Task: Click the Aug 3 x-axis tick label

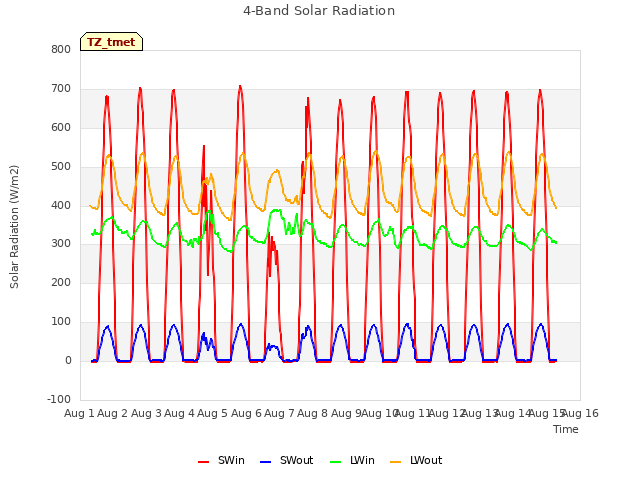Action: coord(146,413)
